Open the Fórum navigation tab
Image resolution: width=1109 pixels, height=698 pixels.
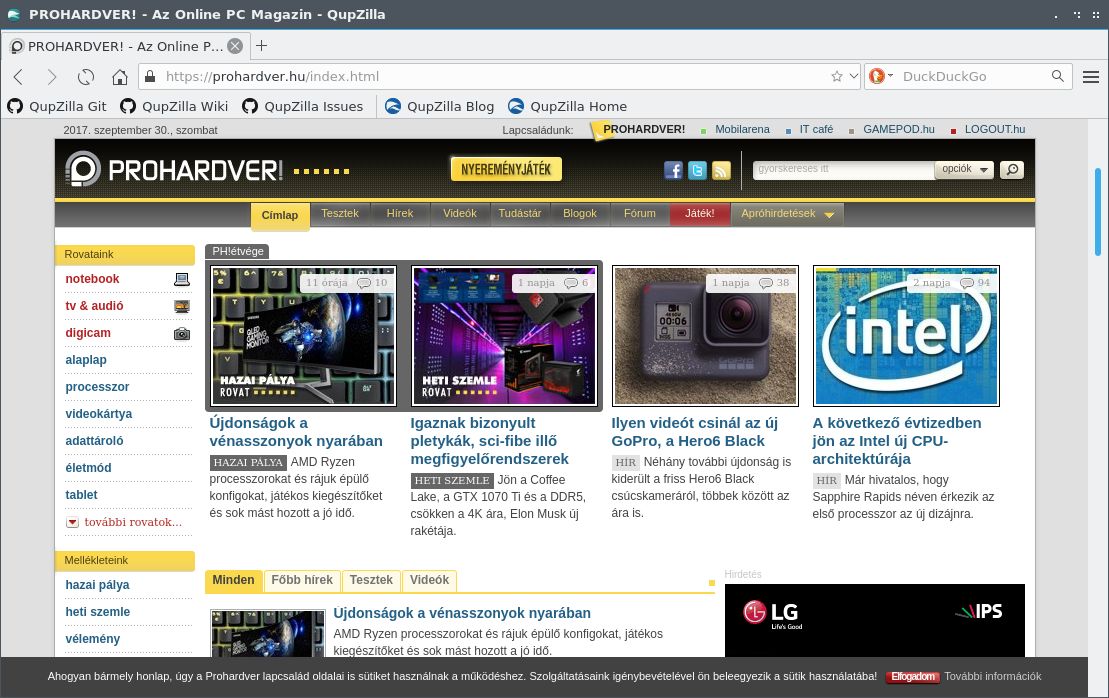[x=639, y=214]
